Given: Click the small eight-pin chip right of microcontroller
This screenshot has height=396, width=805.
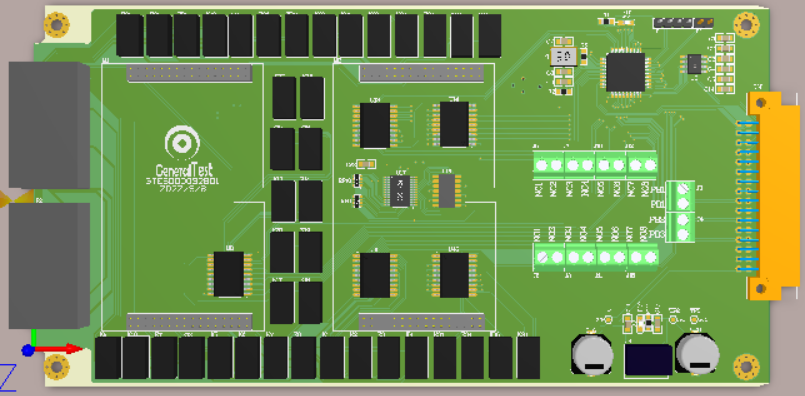Looking at the screenshot, I should 694,64.
